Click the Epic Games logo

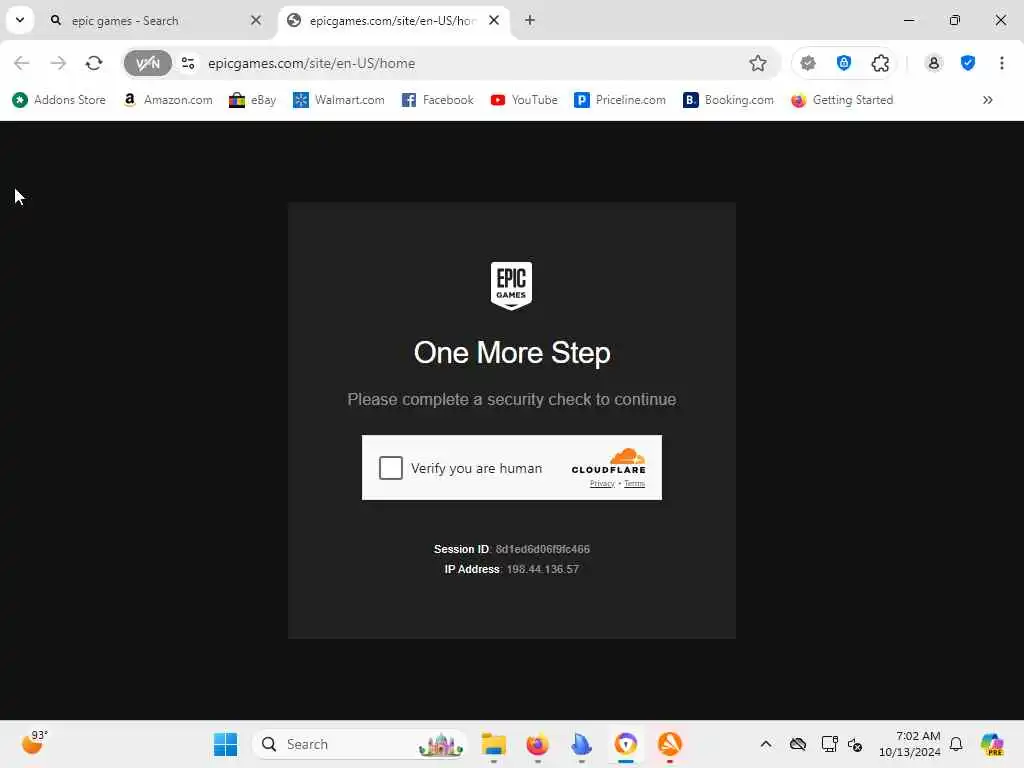click(x=511, y=285)
